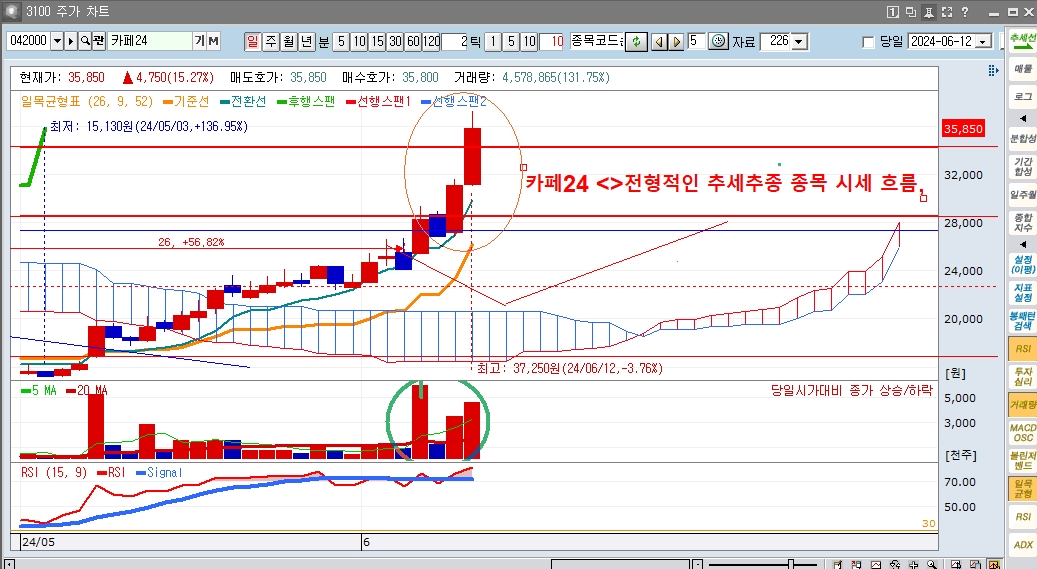Click the 5 MA volume legend
This screenshot has width=1037, height=569.
pyautogui.click(x=38, y=390)
